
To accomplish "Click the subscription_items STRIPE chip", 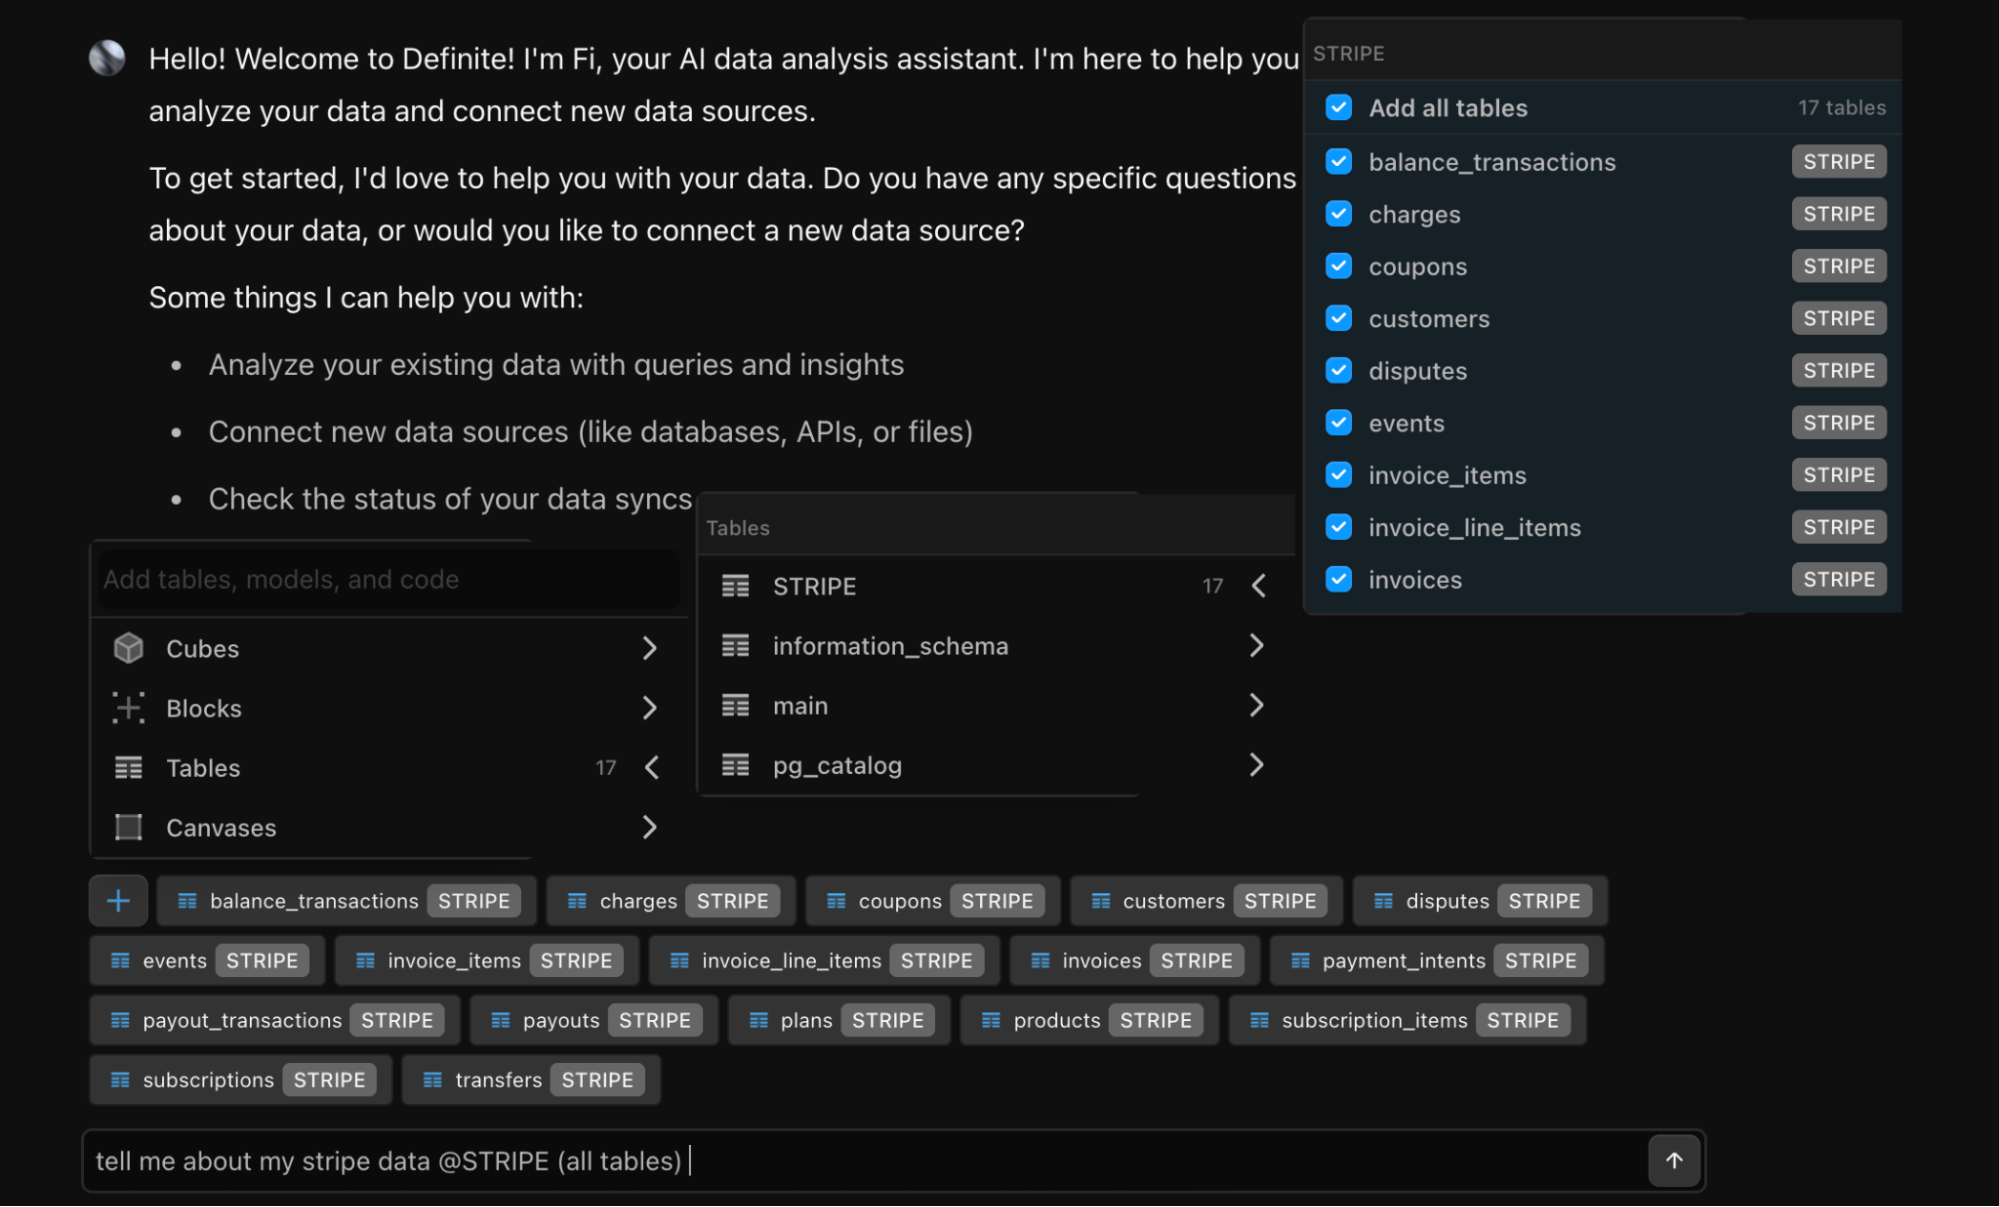I will [1407, 1021].
